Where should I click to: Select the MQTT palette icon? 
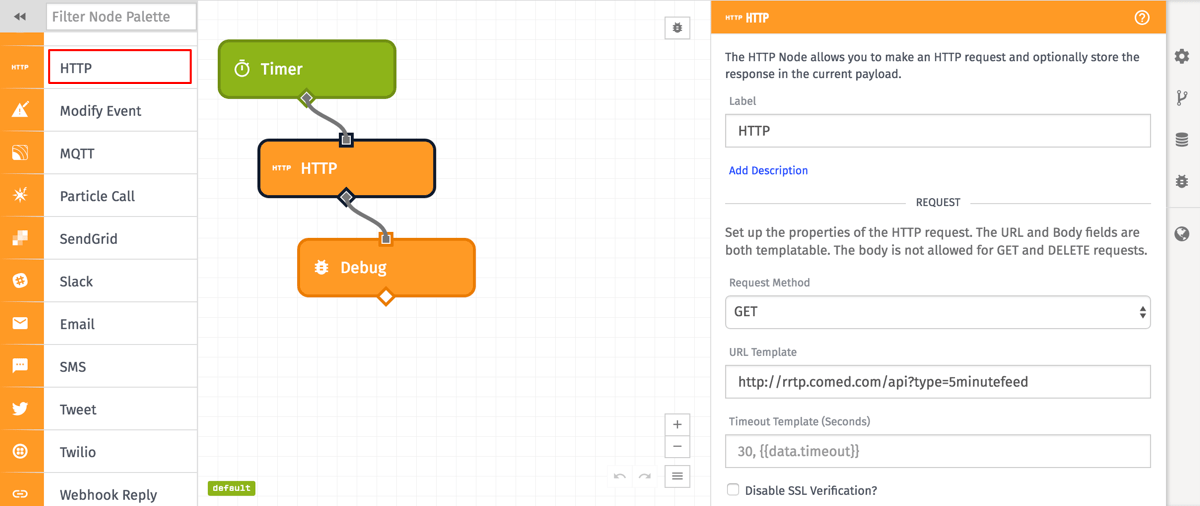pos(21,153)
